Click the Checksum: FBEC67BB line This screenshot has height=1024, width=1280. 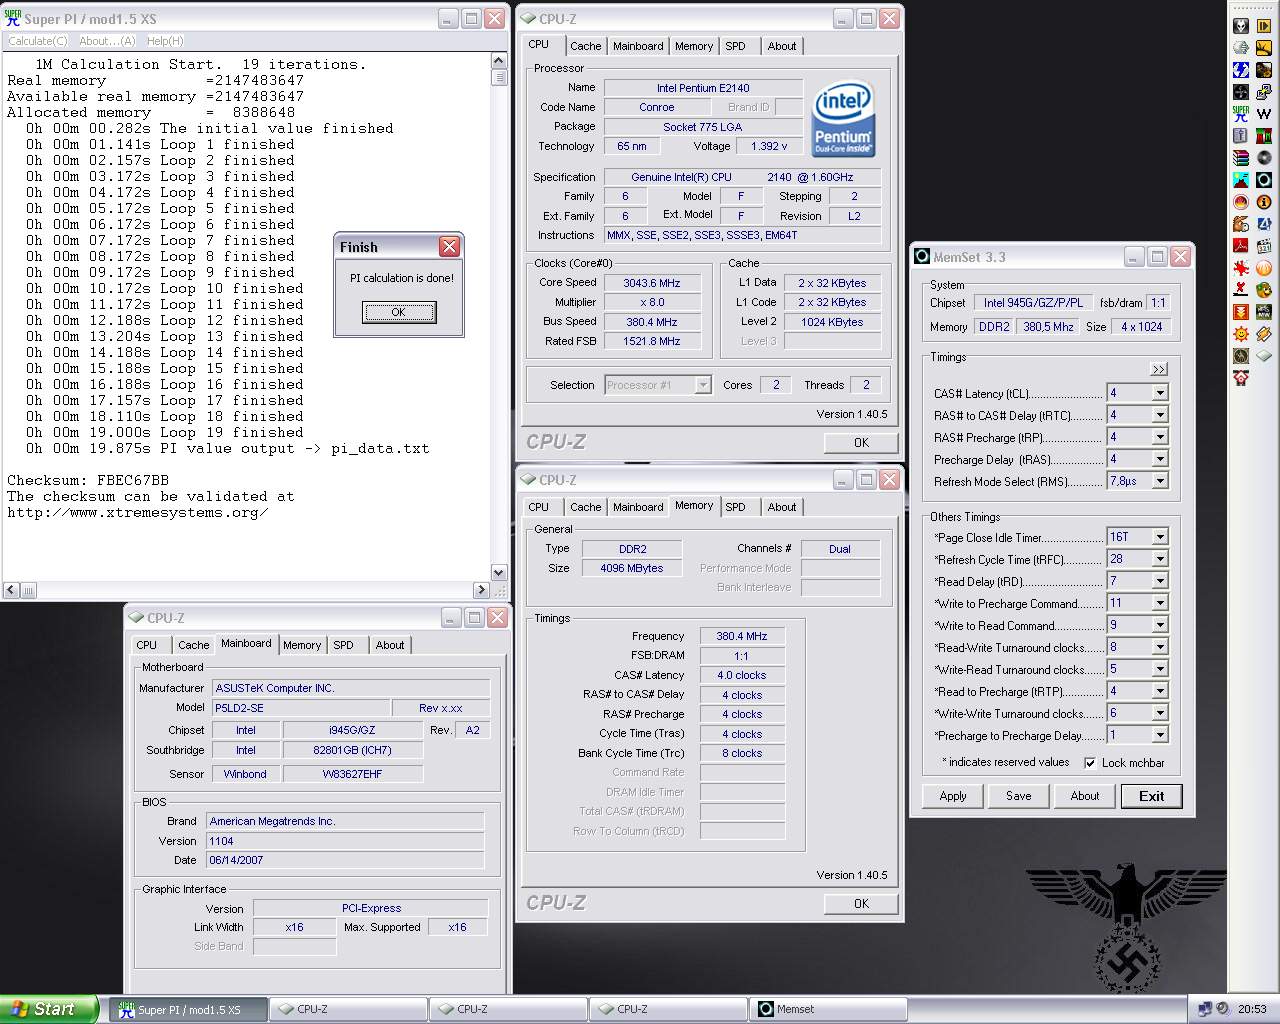88,480
